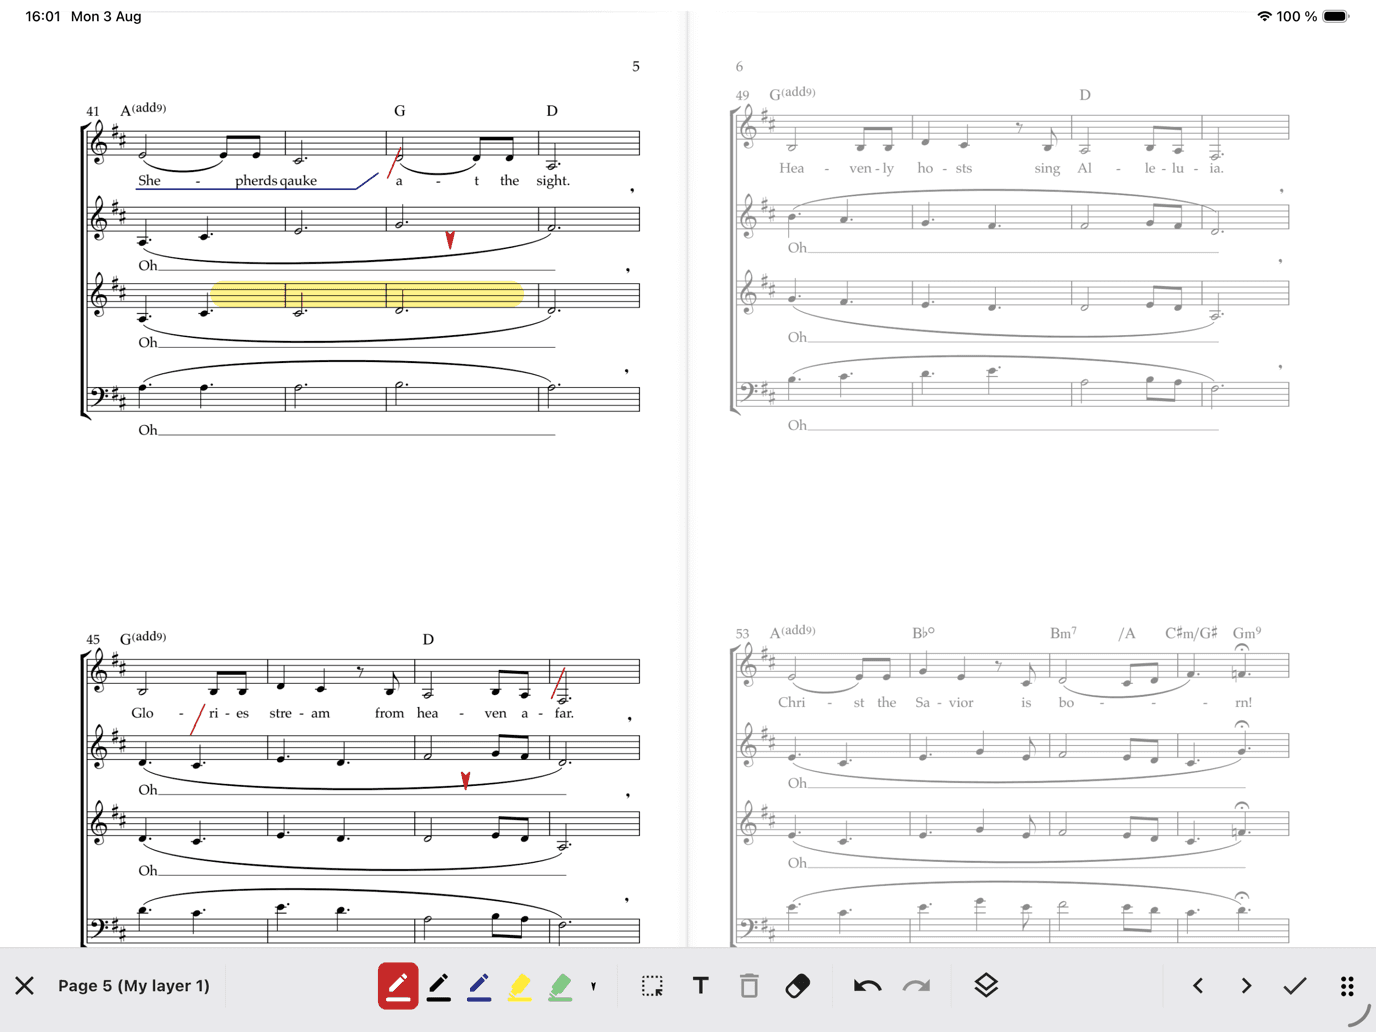This screenshot has height=1032, width=1376.
Task: Tap the Bb° chord symbol
Action: point(923,633)
